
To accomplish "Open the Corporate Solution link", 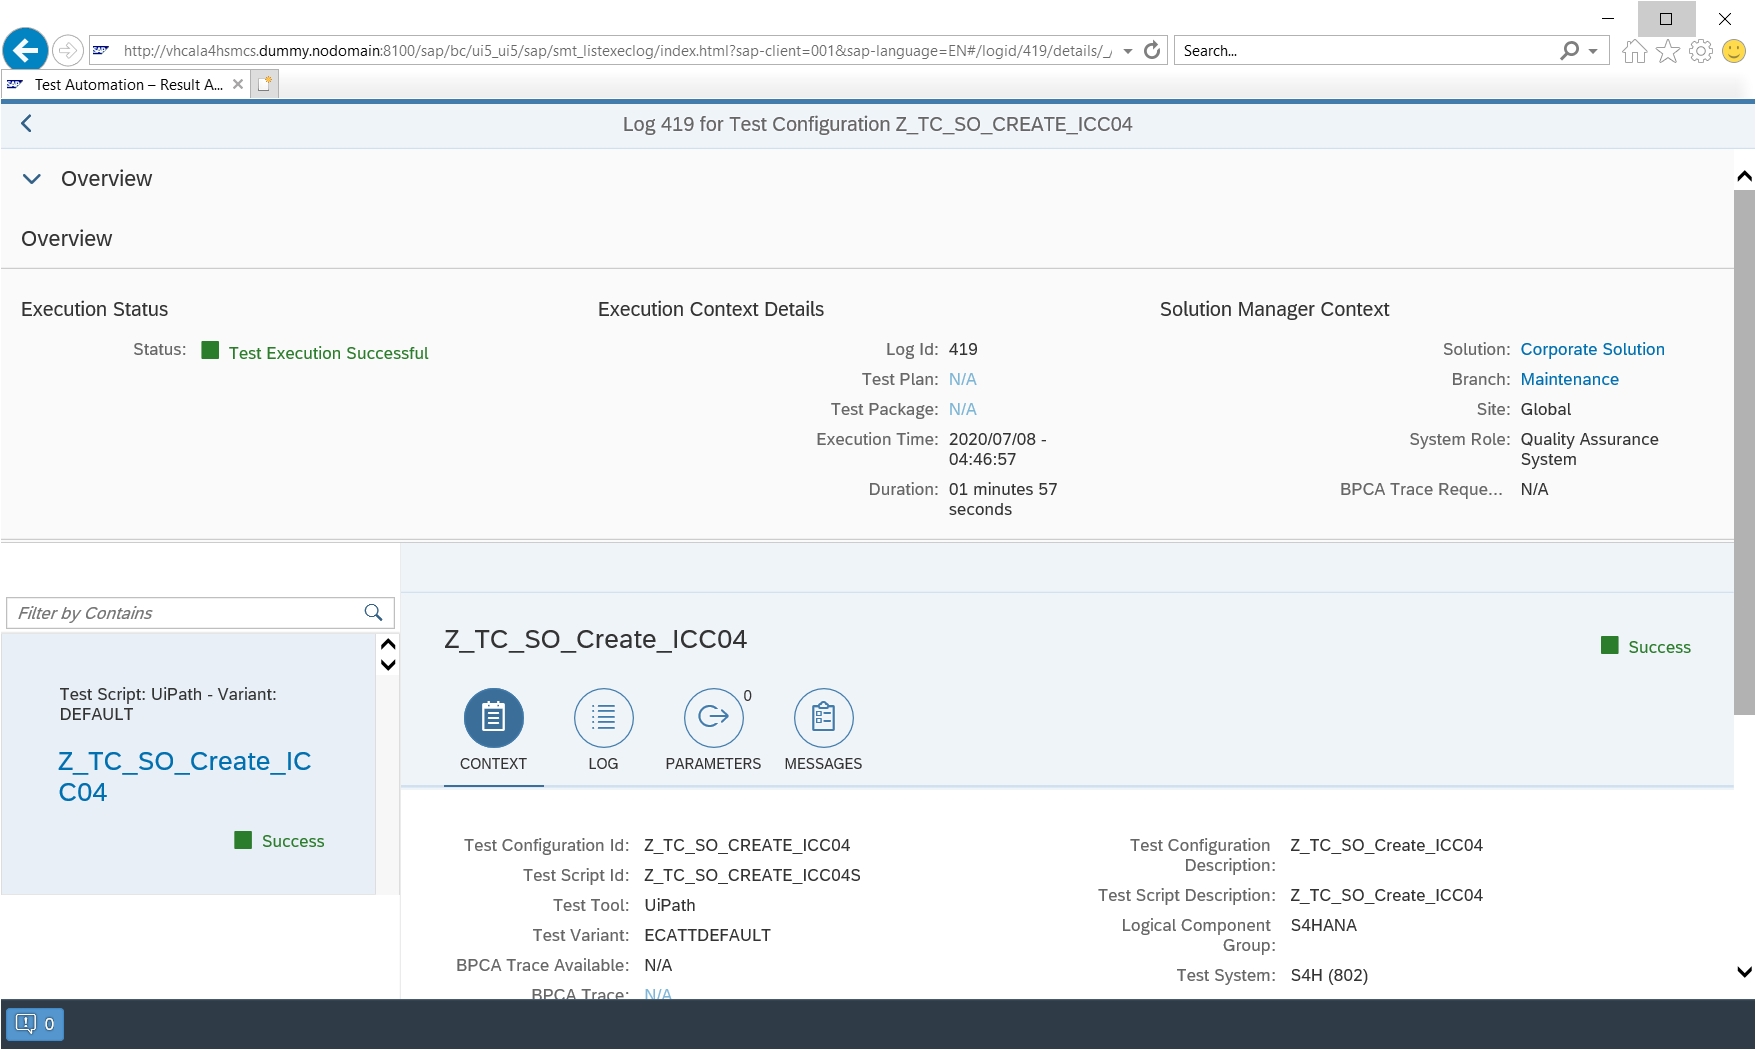I will point(1592,349).
